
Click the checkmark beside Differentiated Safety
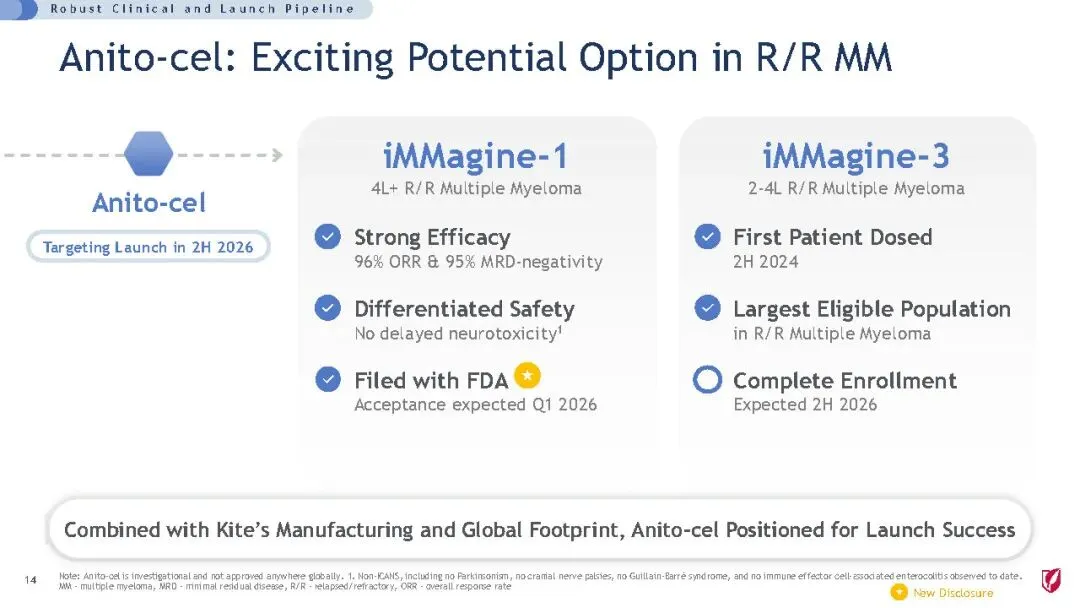328,308
